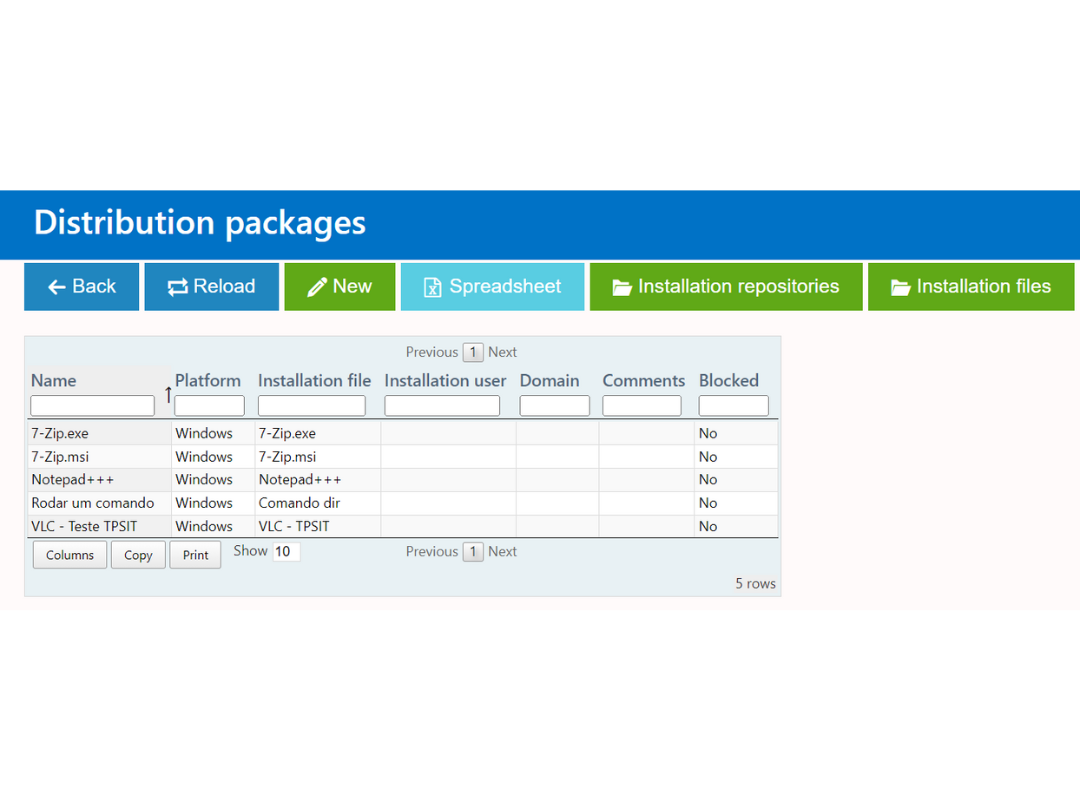
Task: Select the Notepad+++ package row
Action: point(403,480)
